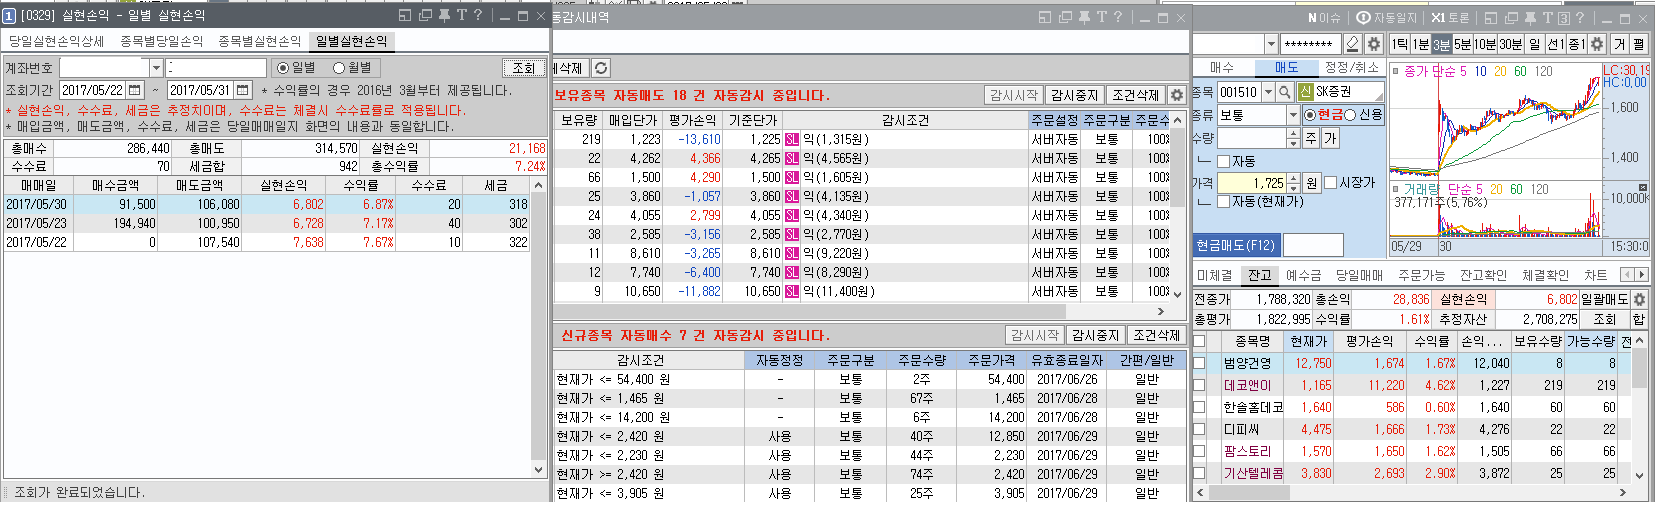
Task: Switch to 종목별실현손익 tab
Action: point(260,41)
